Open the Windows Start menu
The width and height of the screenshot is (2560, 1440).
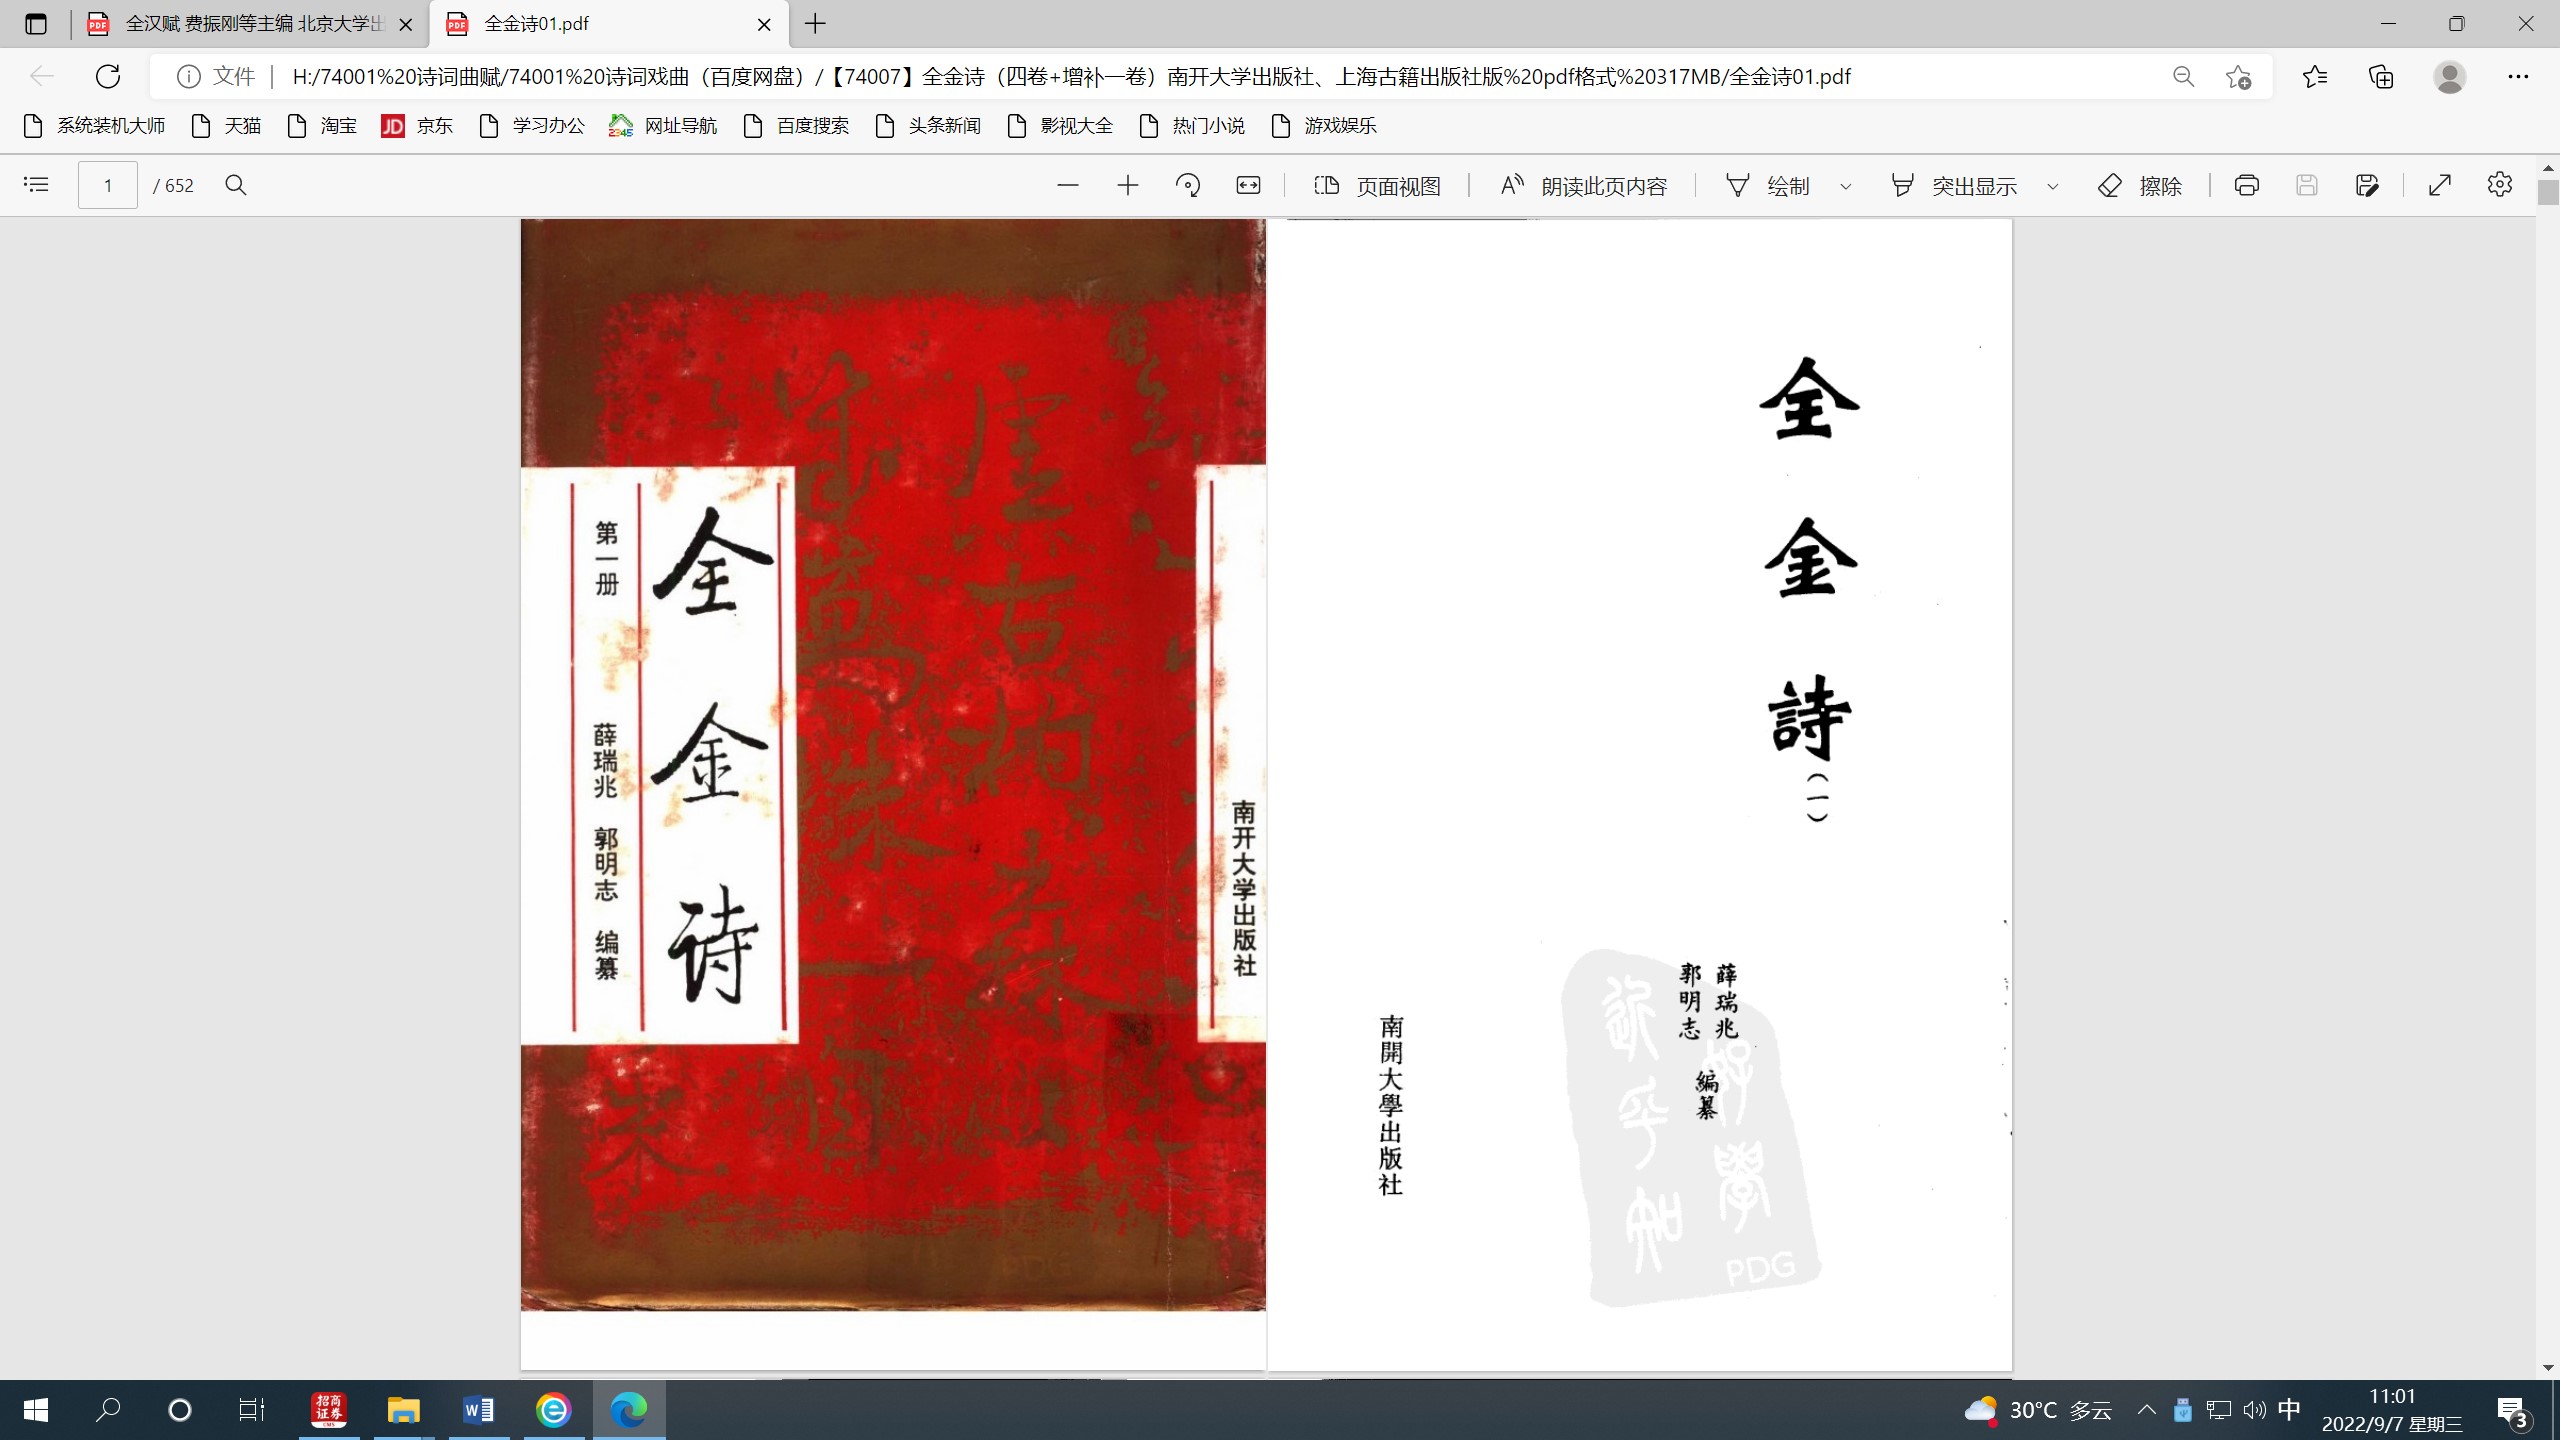36,1410
